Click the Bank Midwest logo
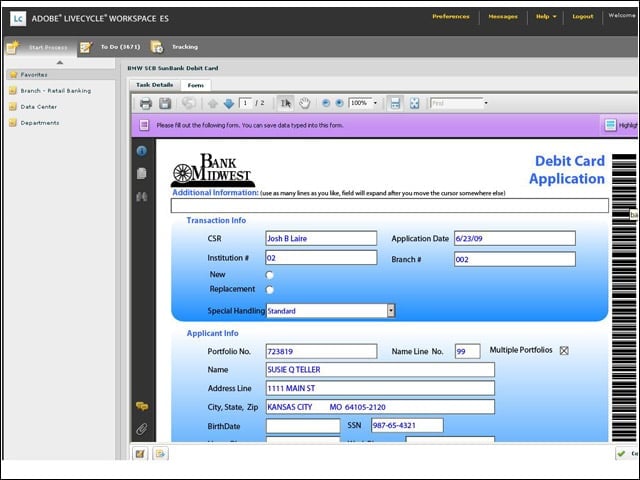 click(212, 170)
